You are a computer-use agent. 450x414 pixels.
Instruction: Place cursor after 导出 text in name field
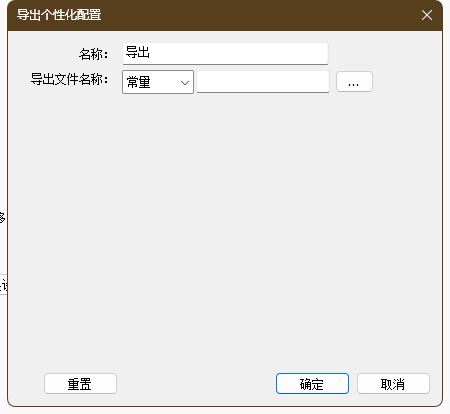coord(151,53)
